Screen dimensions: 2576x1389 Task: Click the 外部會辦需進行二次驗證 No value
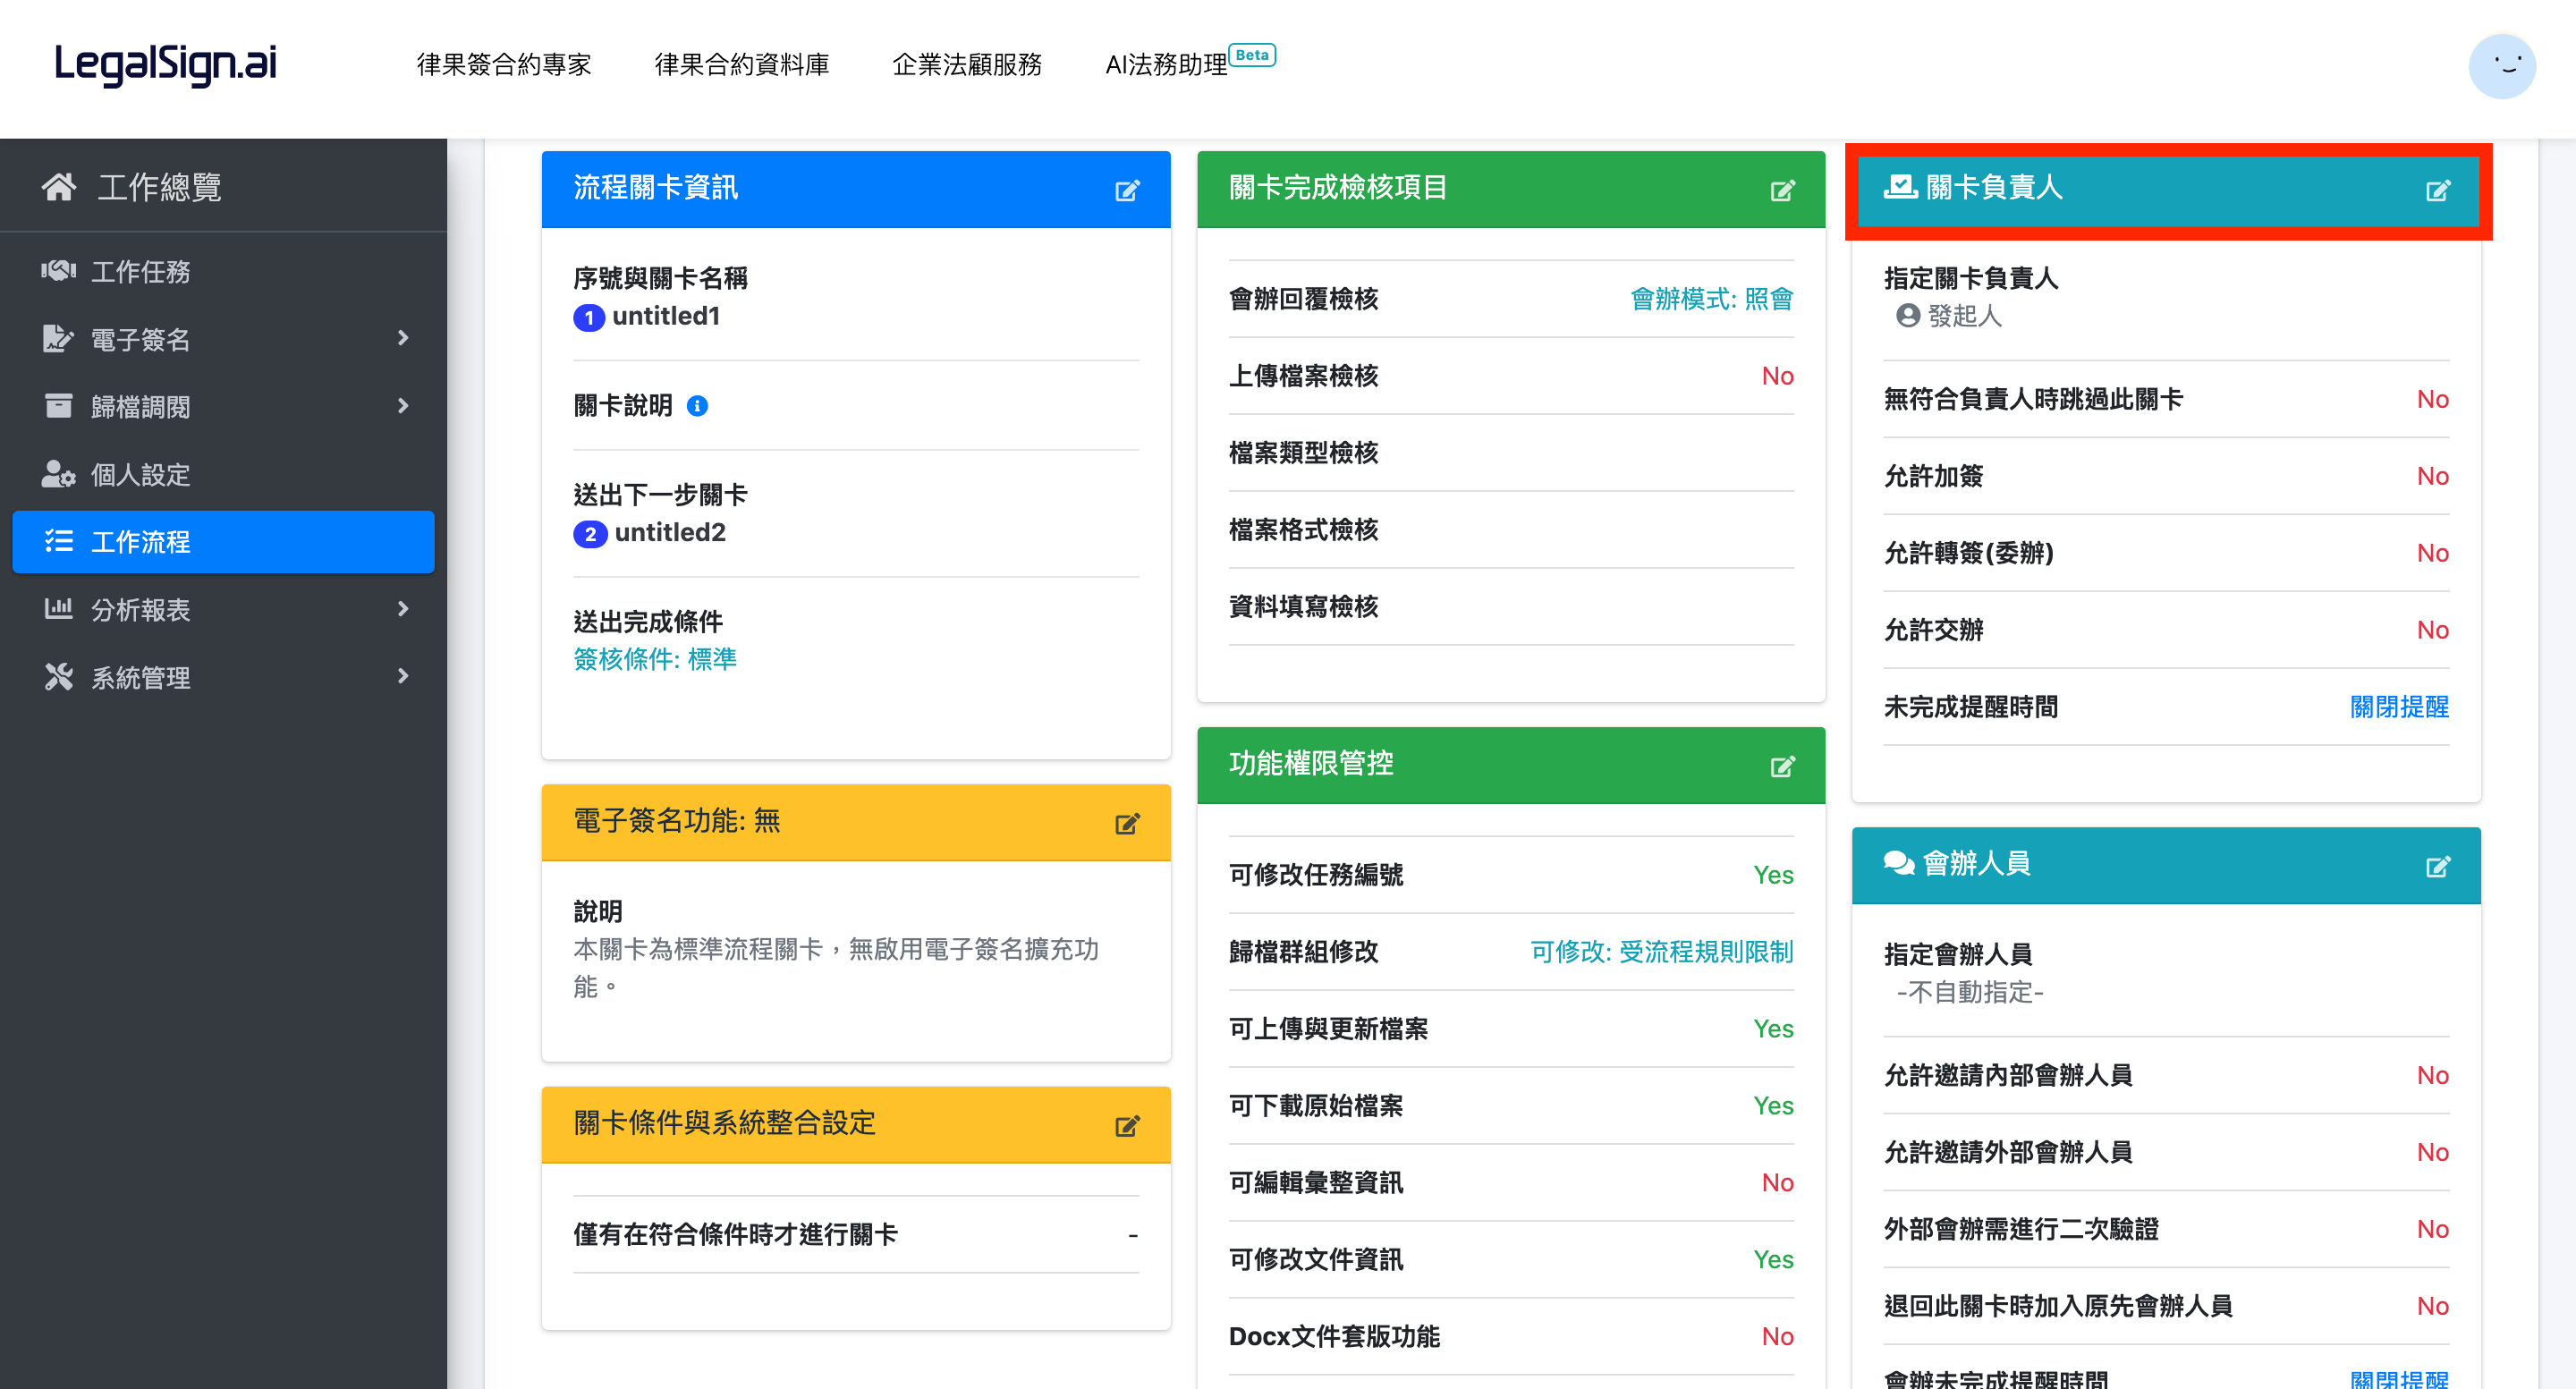[2433, 1230]
